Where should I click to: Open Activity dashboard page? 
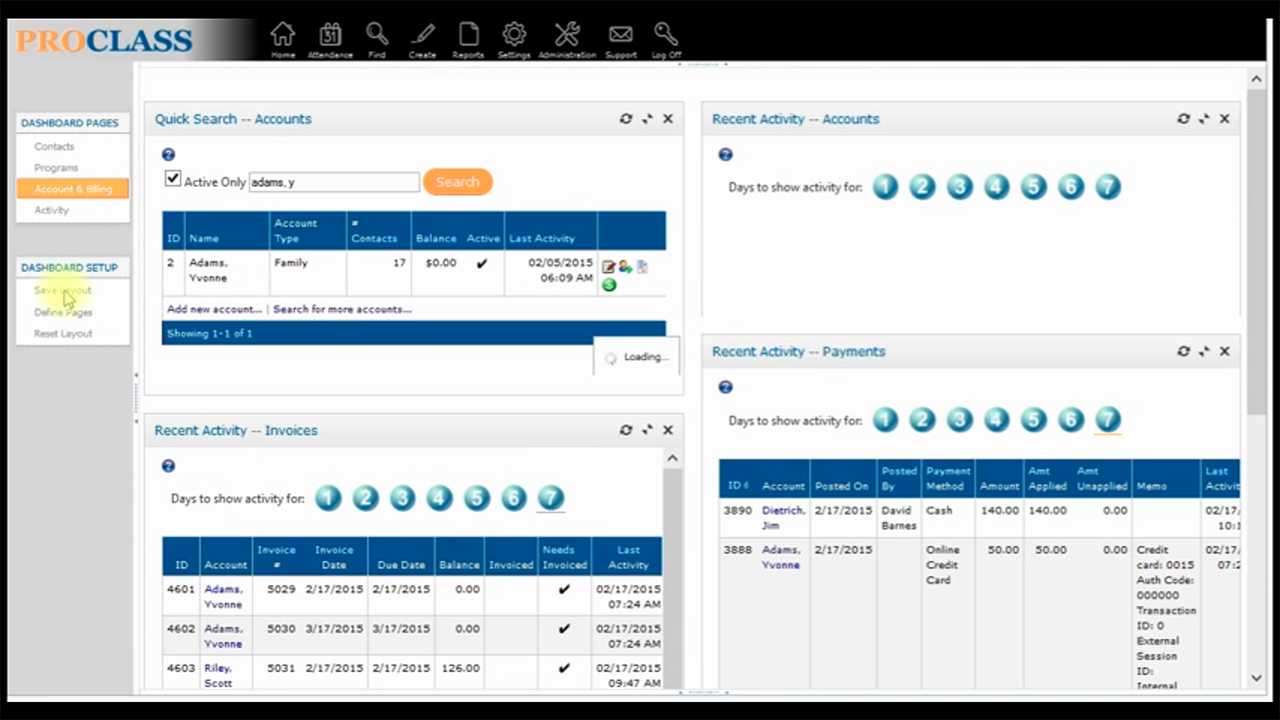coord(51,210)
